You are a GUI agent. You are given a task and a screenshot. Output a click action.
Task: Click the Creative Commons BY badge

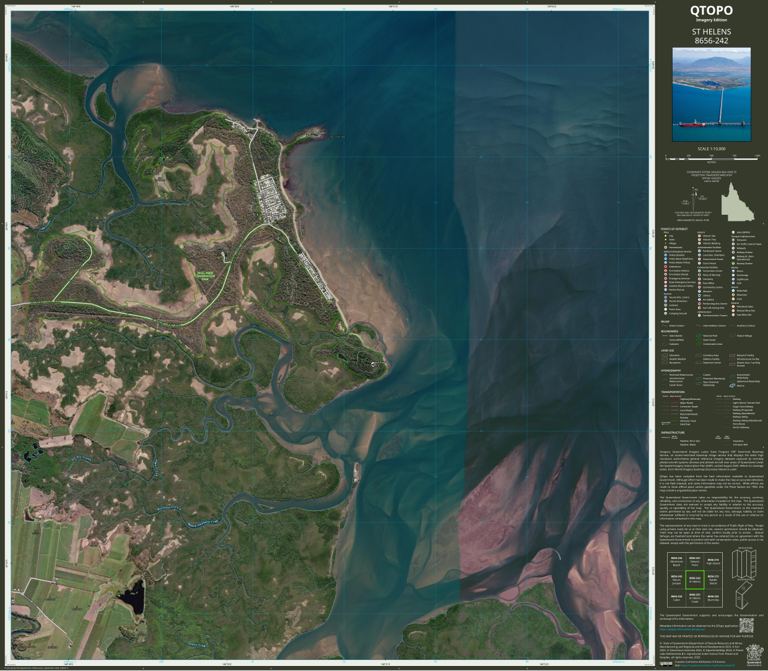click(666, 664)
